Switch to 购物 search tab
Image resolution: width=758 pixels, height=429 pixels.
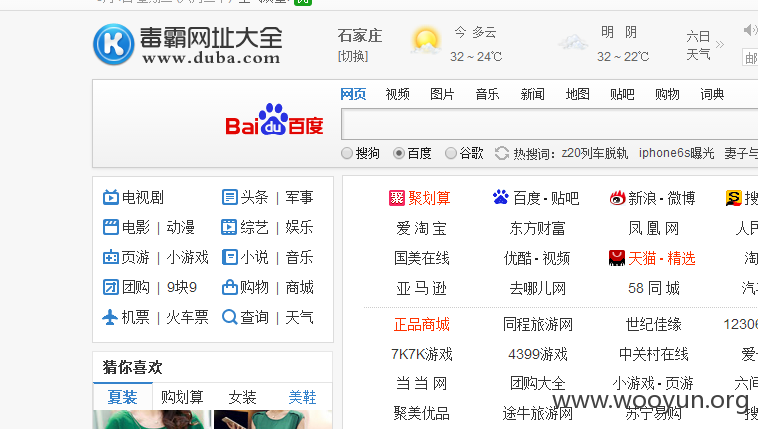click(667, 94)
